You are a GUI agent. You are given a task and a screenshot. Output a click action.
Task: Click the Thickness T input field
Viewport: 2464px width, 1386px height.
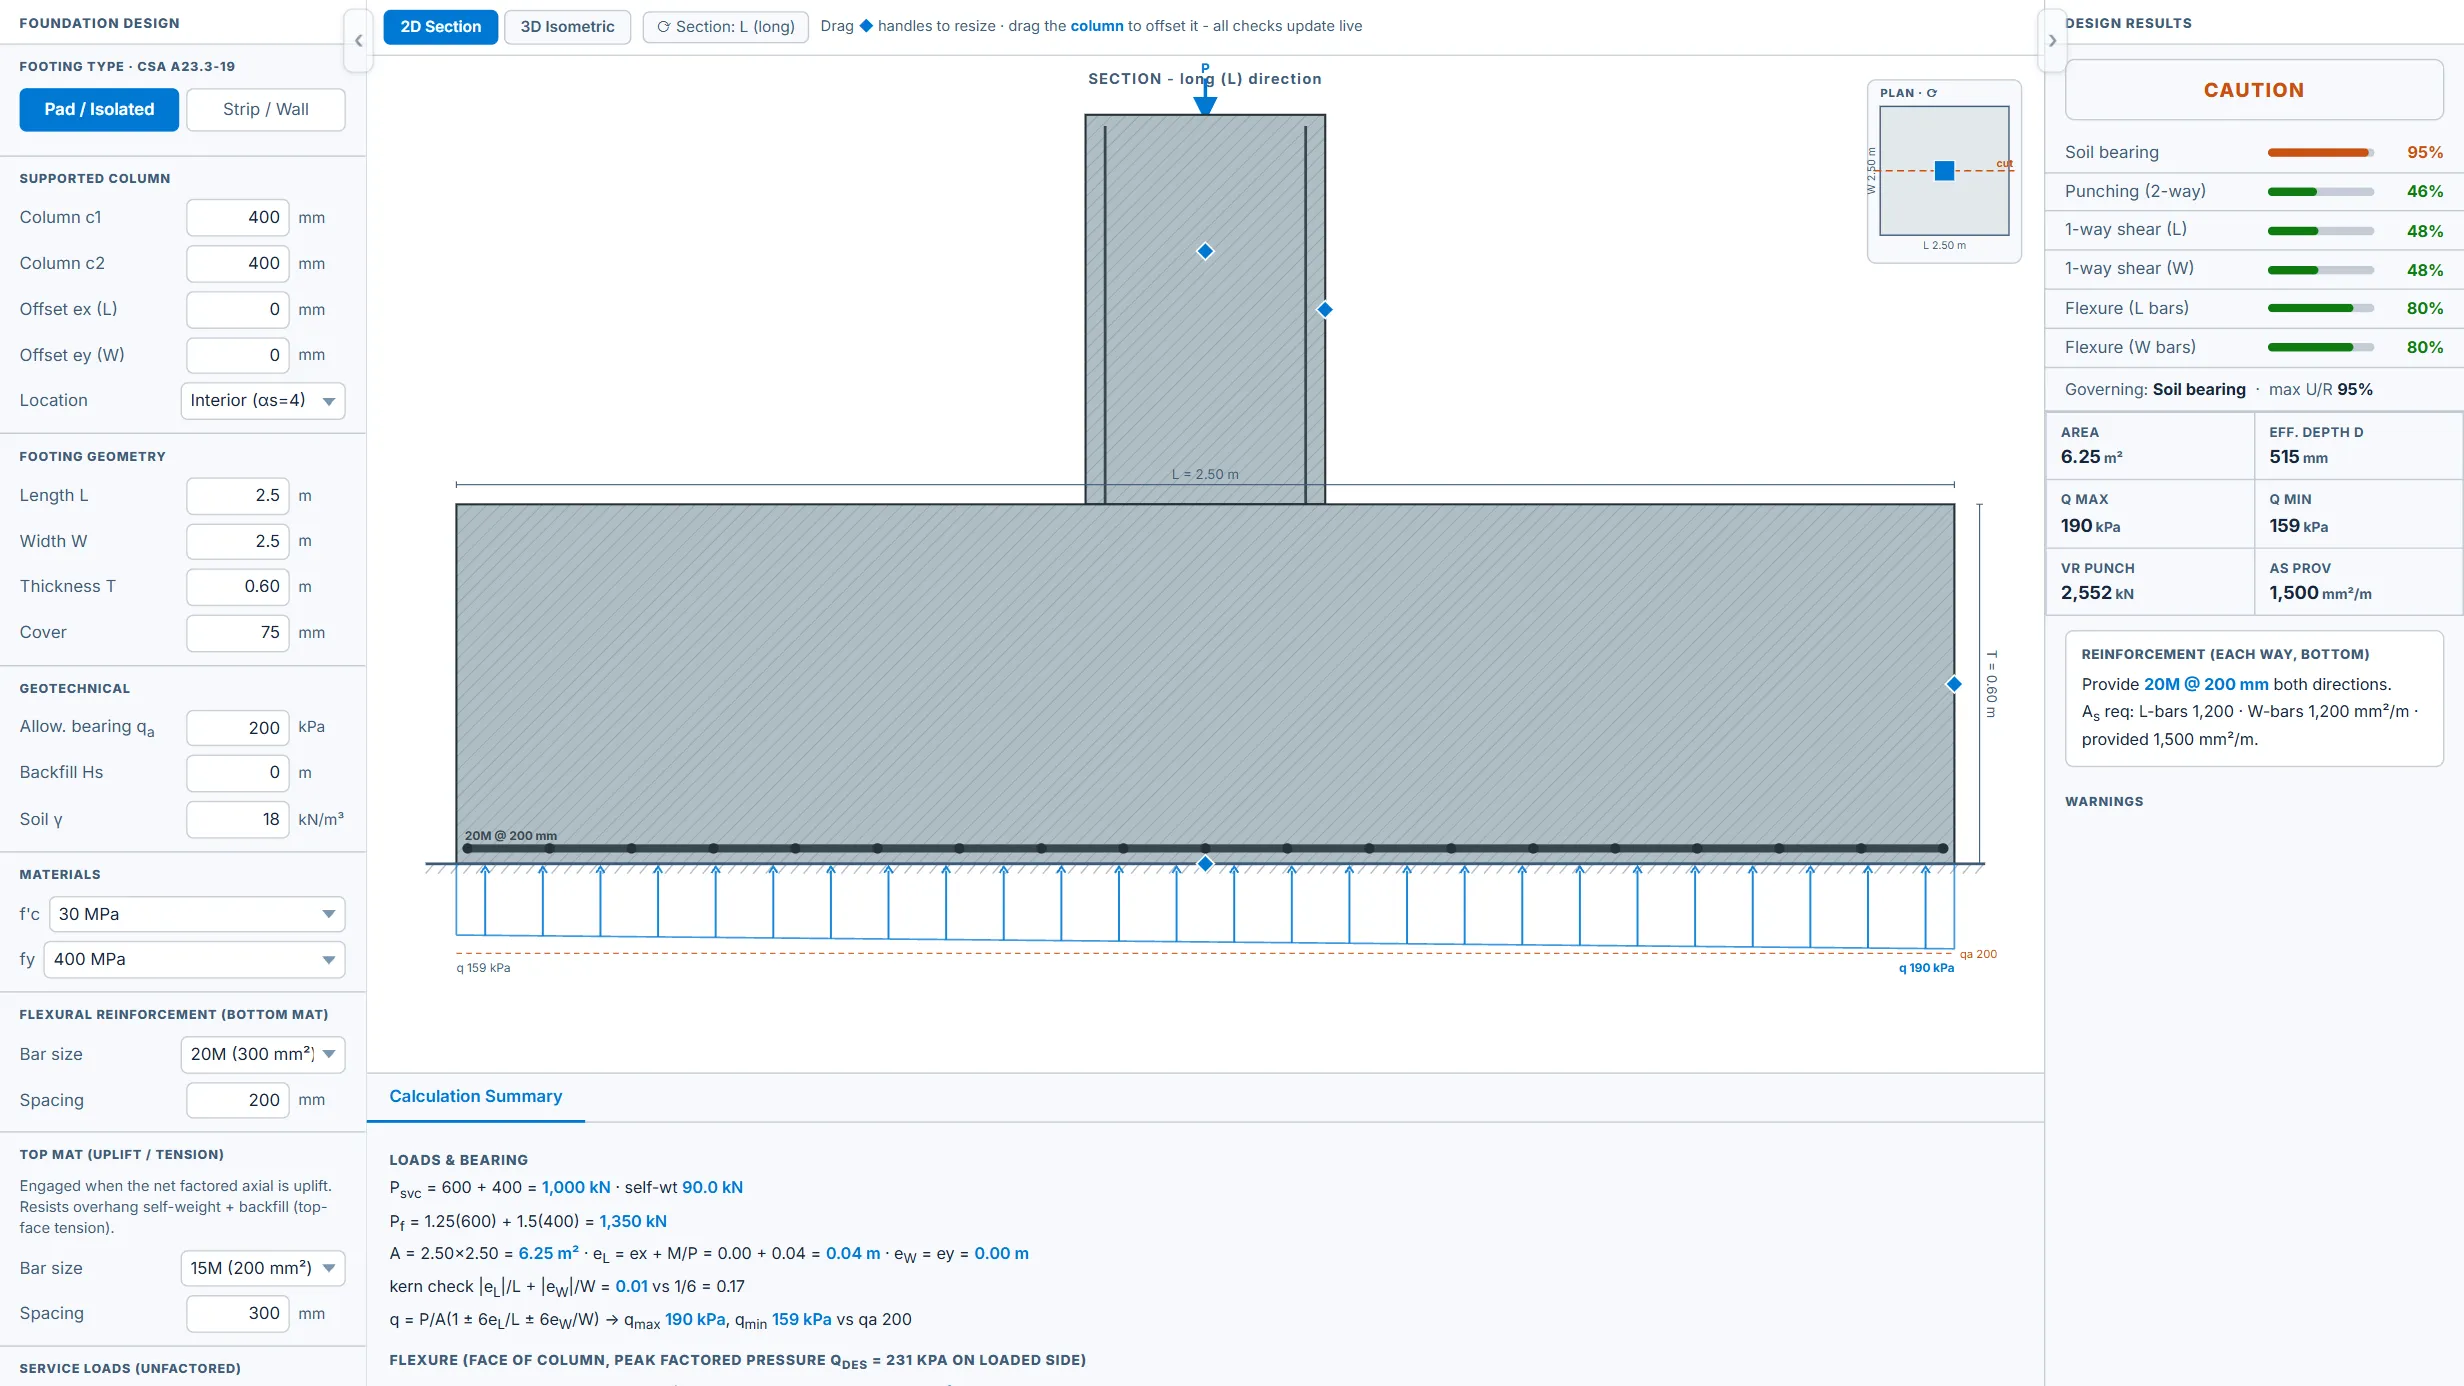(x=238, y=587)
